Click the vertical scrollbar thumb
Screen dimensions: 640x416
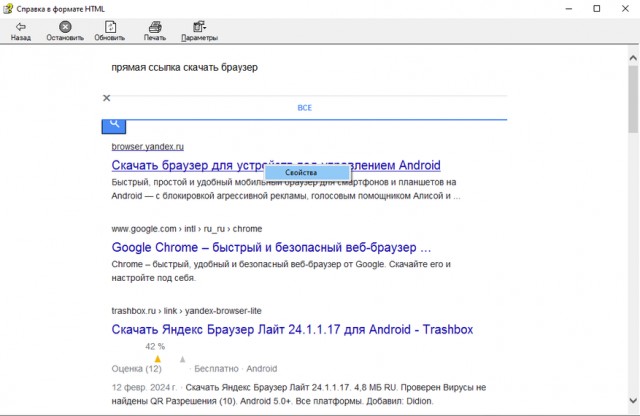click(633, 99)
